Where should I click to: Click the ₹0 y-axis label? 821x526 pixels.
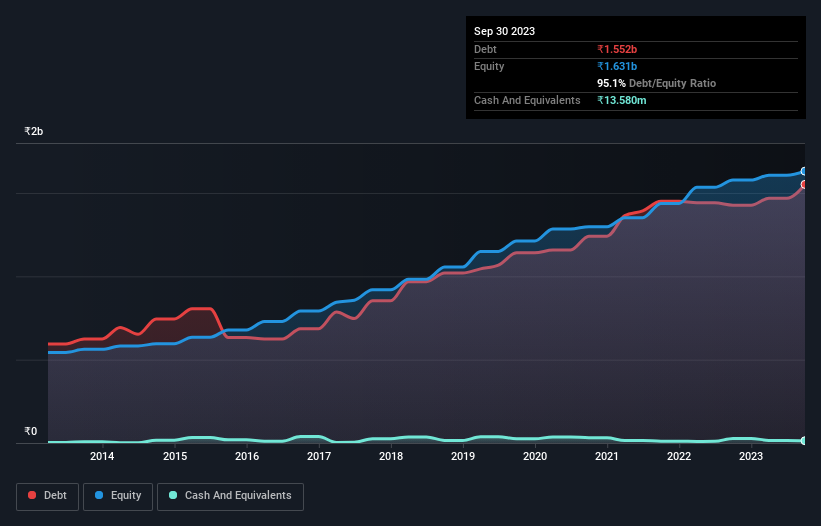[x=31, y=431]
